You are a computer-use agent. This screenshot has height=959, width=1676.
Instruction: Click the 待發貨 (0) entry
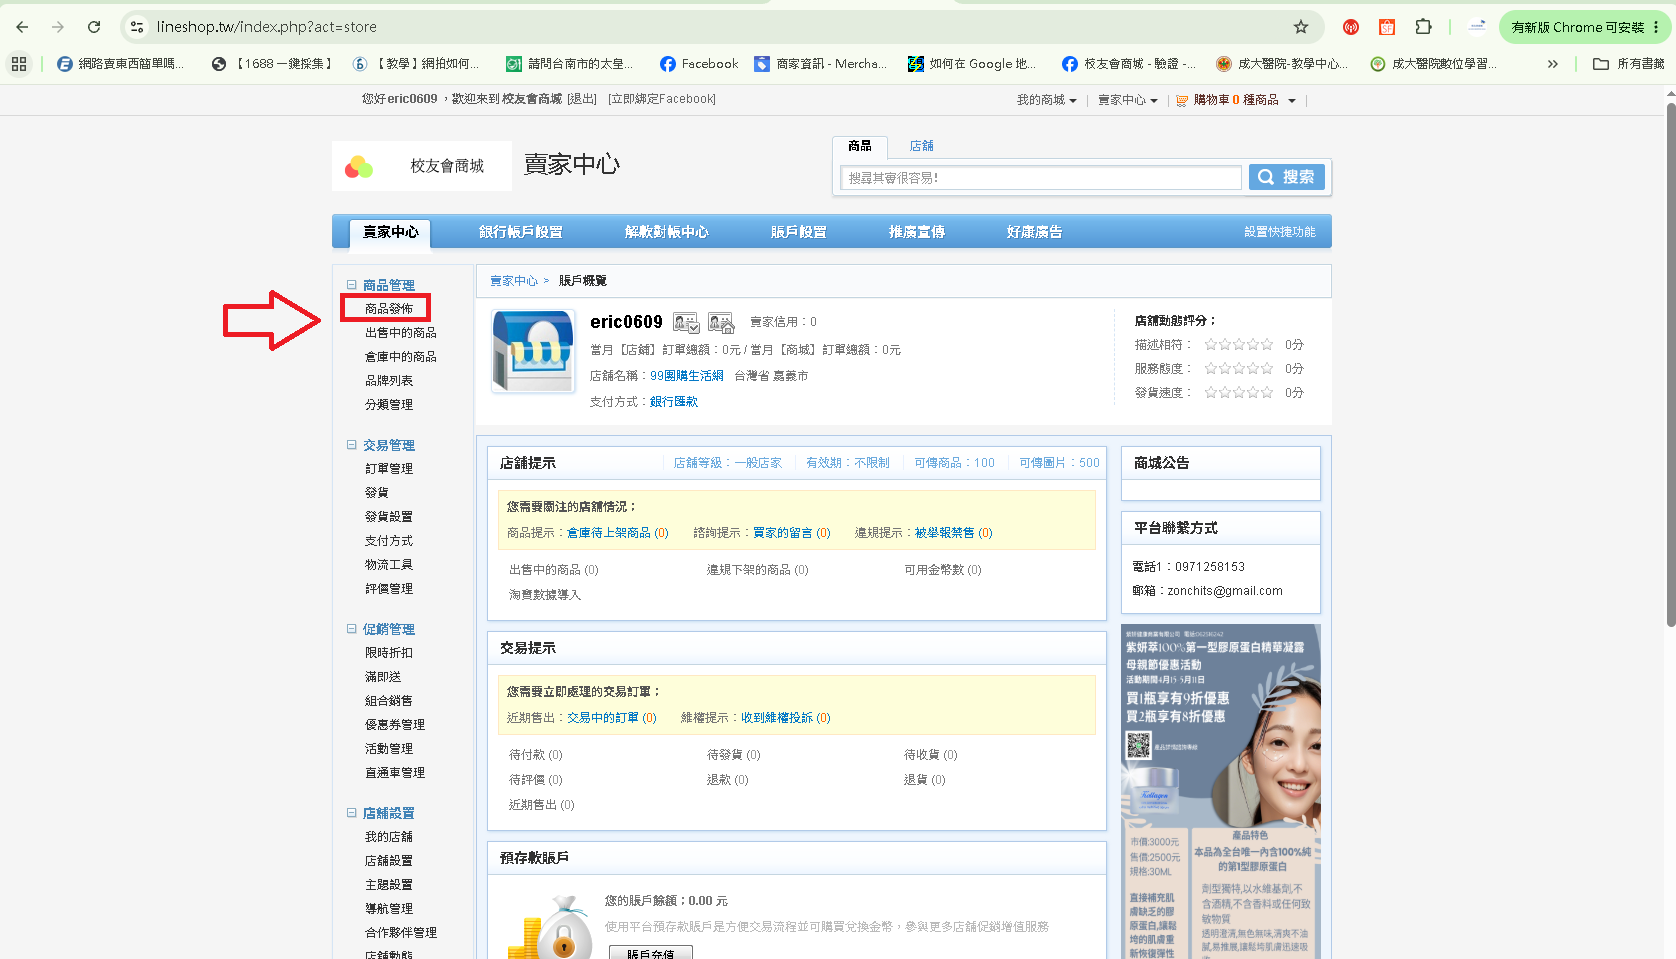pyautogui.click(x=734, y=755)
